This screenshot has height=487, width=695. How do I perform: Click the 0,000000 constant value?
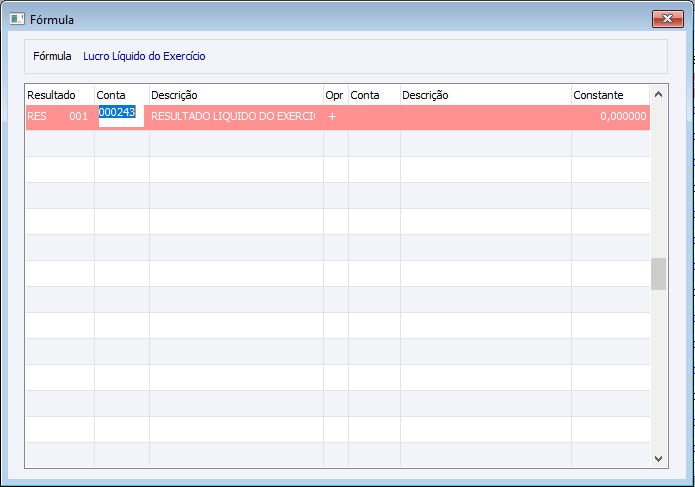point(623,117)
